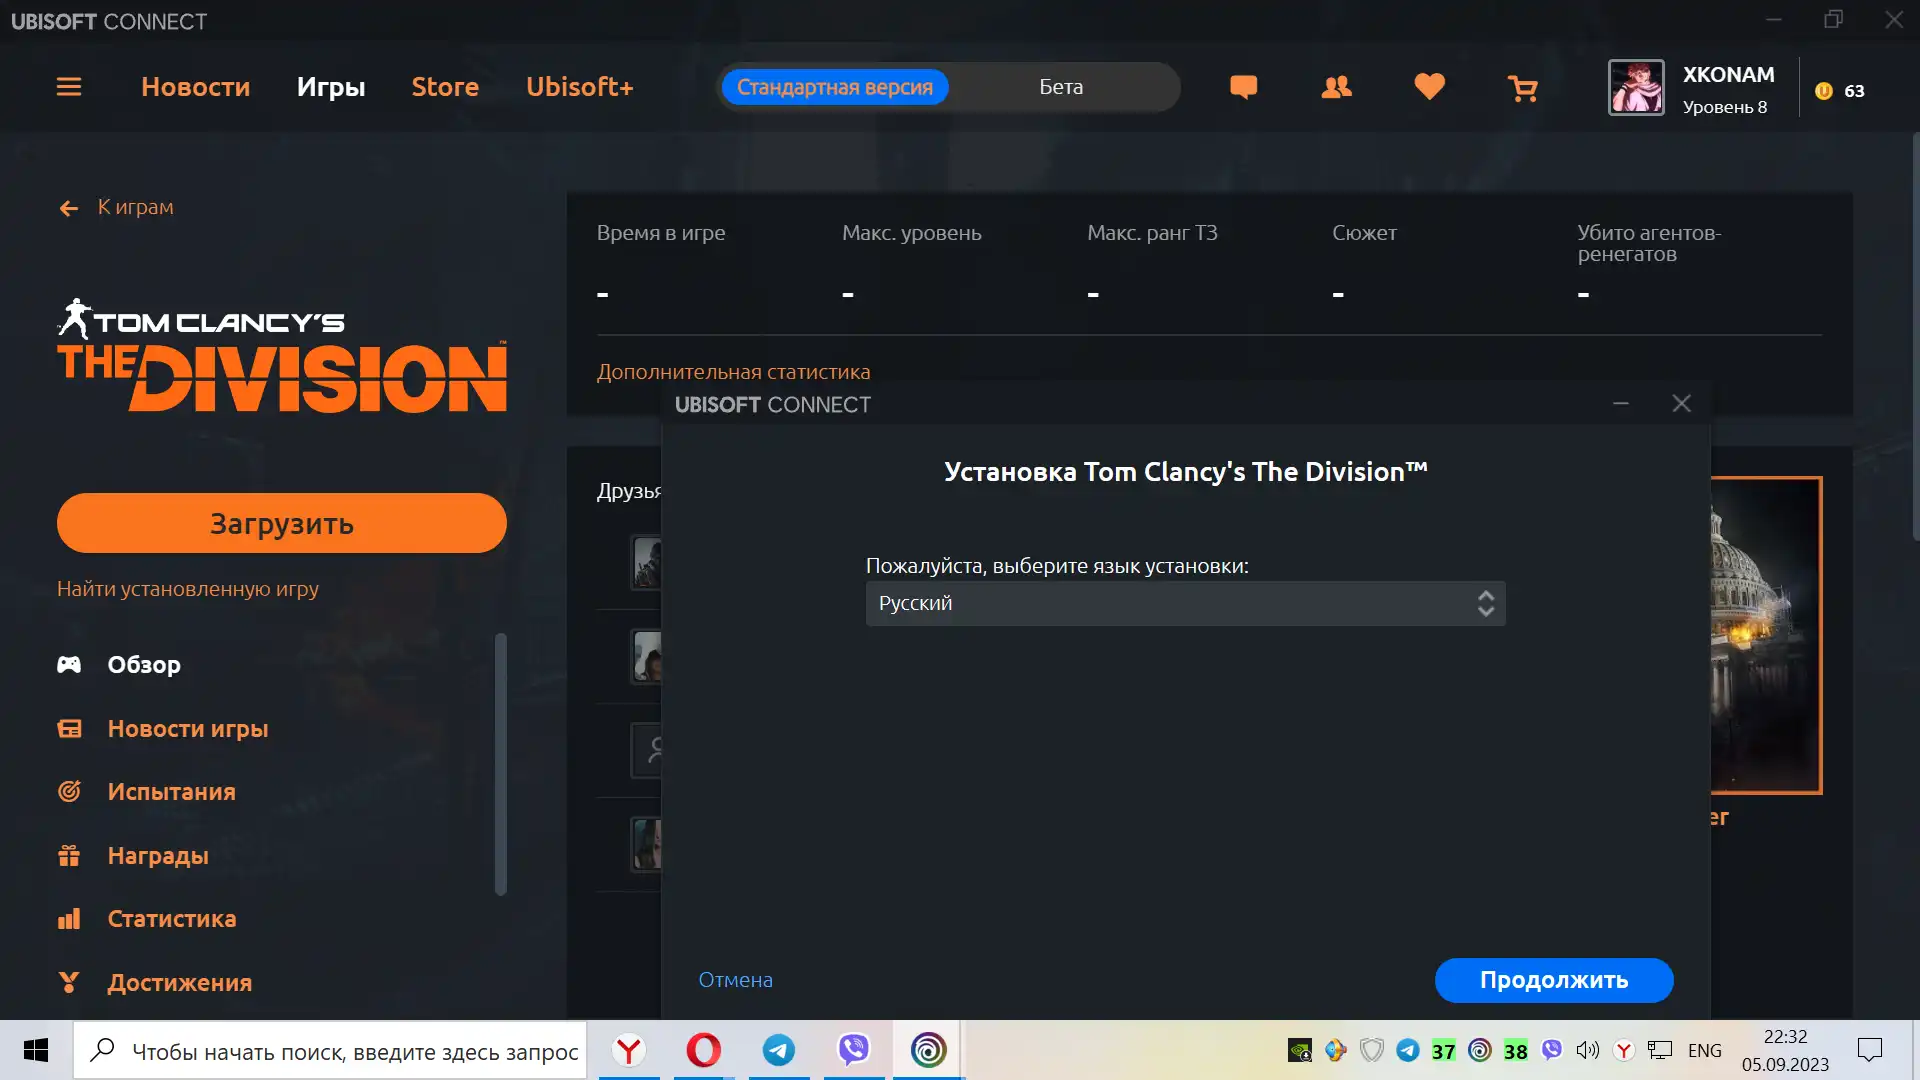Screen dimensions: 1920x1080
Task: Open the friends list icon
Action: click(1336, 87)
